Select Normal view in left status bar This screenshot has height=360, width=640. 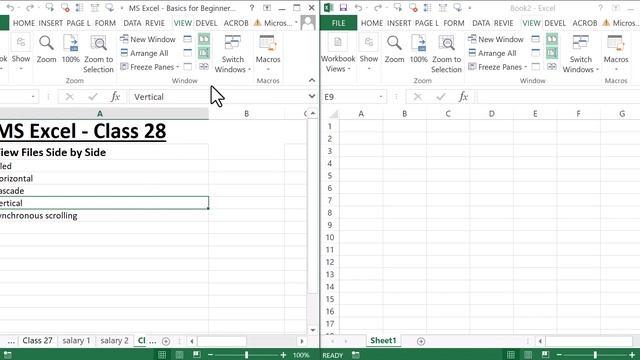pyautogui.click(x=162, y=355)
